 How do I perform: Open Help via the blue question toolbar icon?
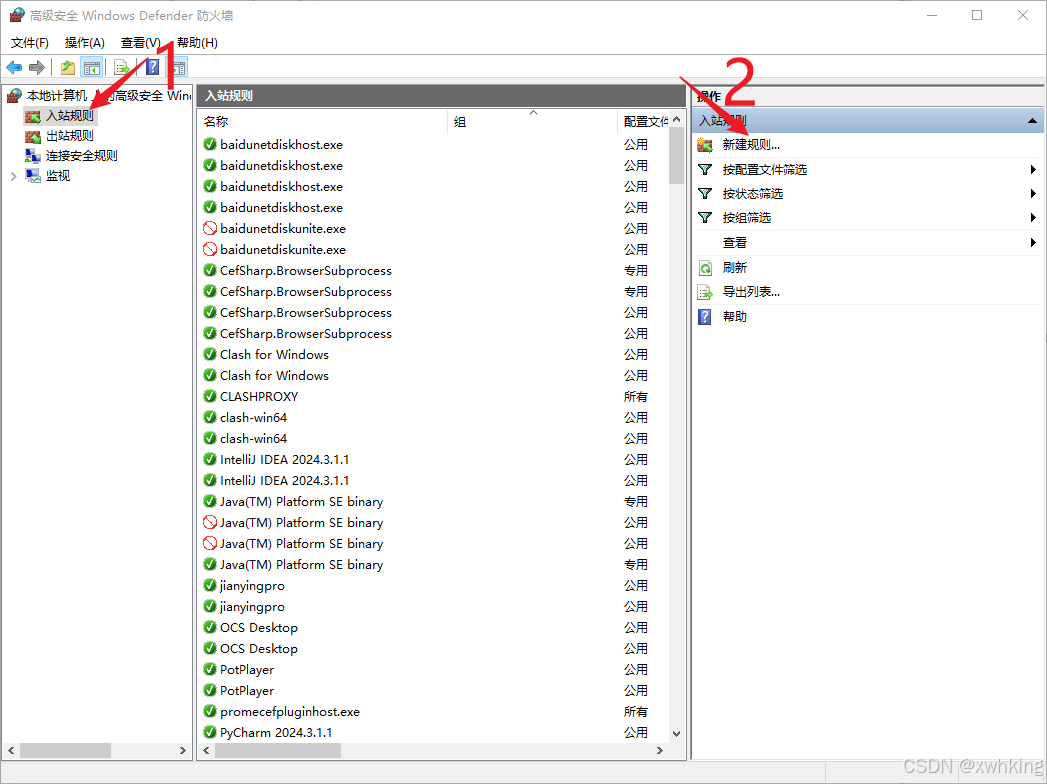click(x=153, y=67)
